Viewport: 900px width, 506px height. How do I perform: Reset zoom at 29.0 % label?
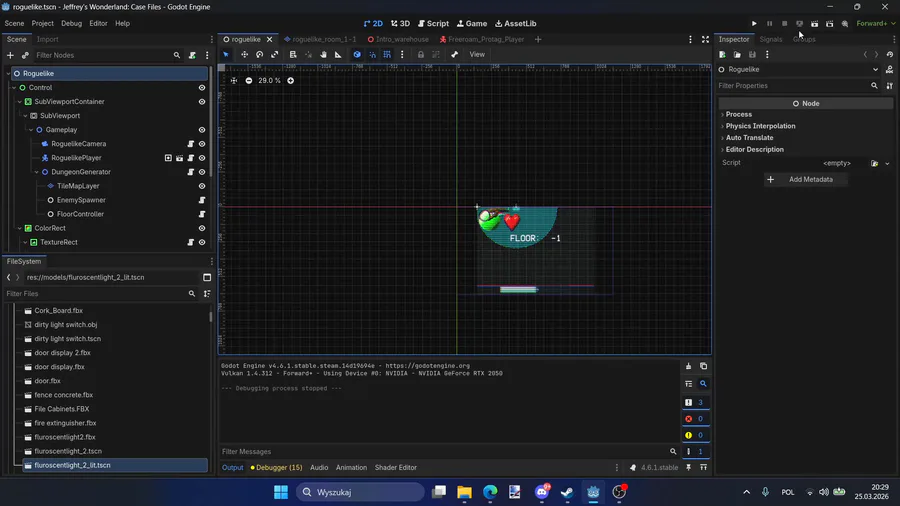[x=269, y=80]
